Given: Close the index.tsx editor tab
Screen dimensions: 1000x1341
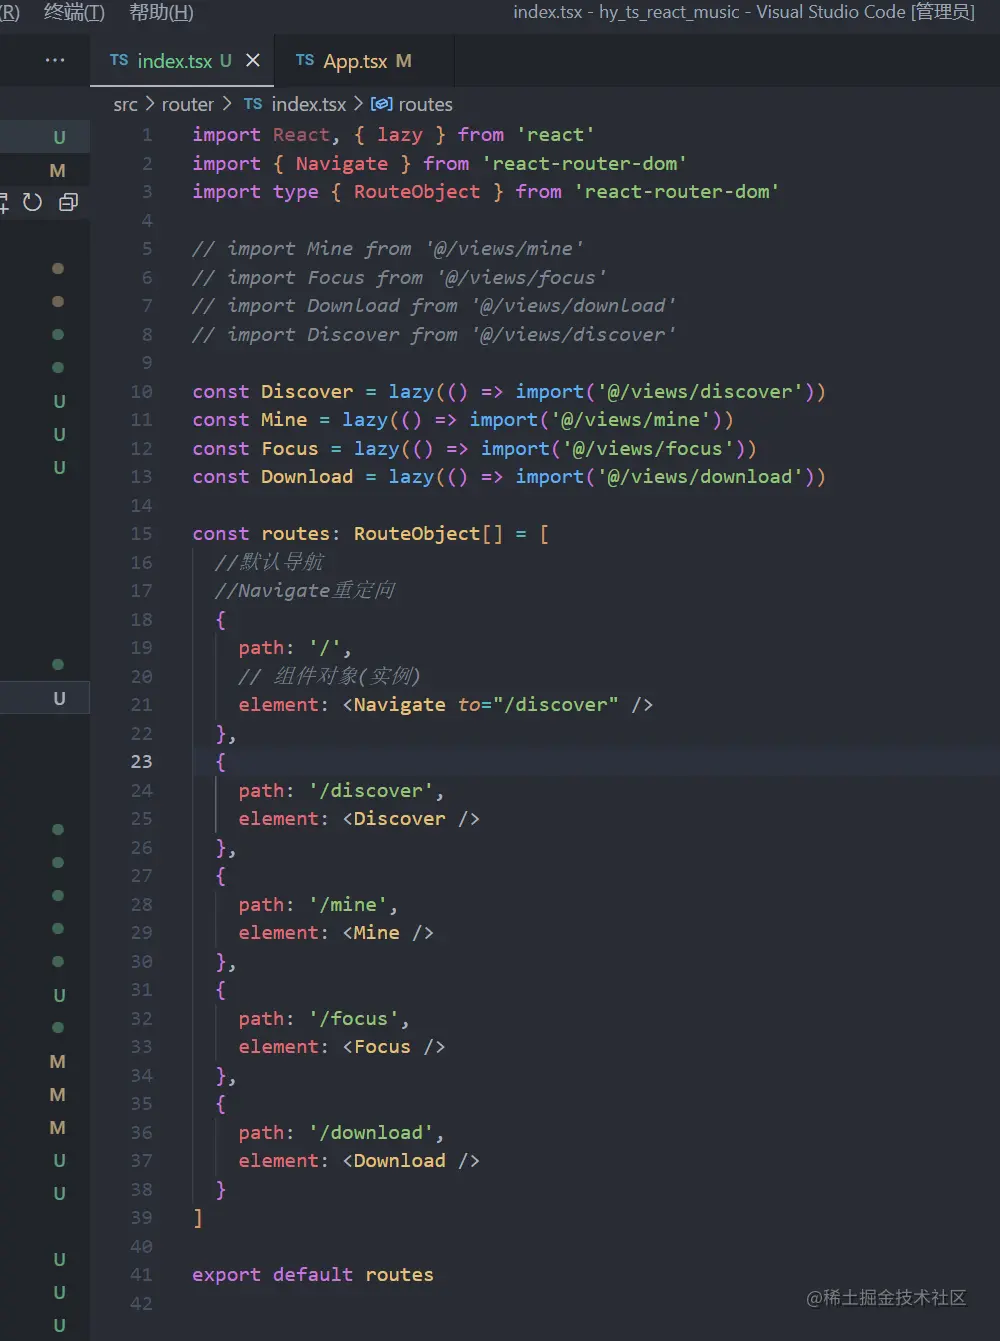Looking at the screenshot, I should click(x=253, y=61).
